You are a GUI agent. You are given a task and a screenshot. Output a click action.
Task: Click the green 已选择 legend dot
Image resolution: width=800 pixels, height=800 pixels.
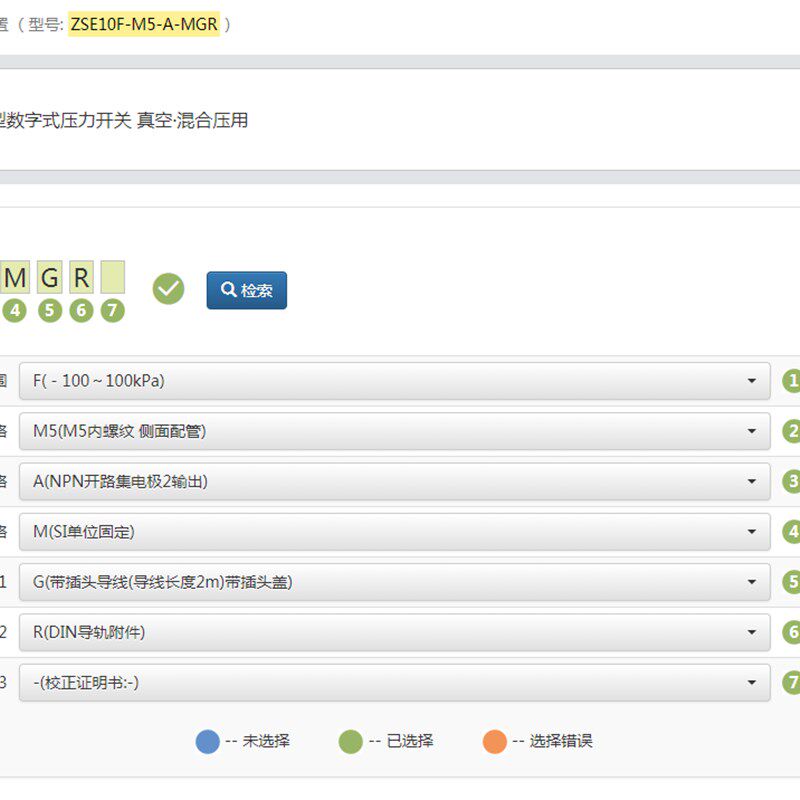[x=351, y=741]
